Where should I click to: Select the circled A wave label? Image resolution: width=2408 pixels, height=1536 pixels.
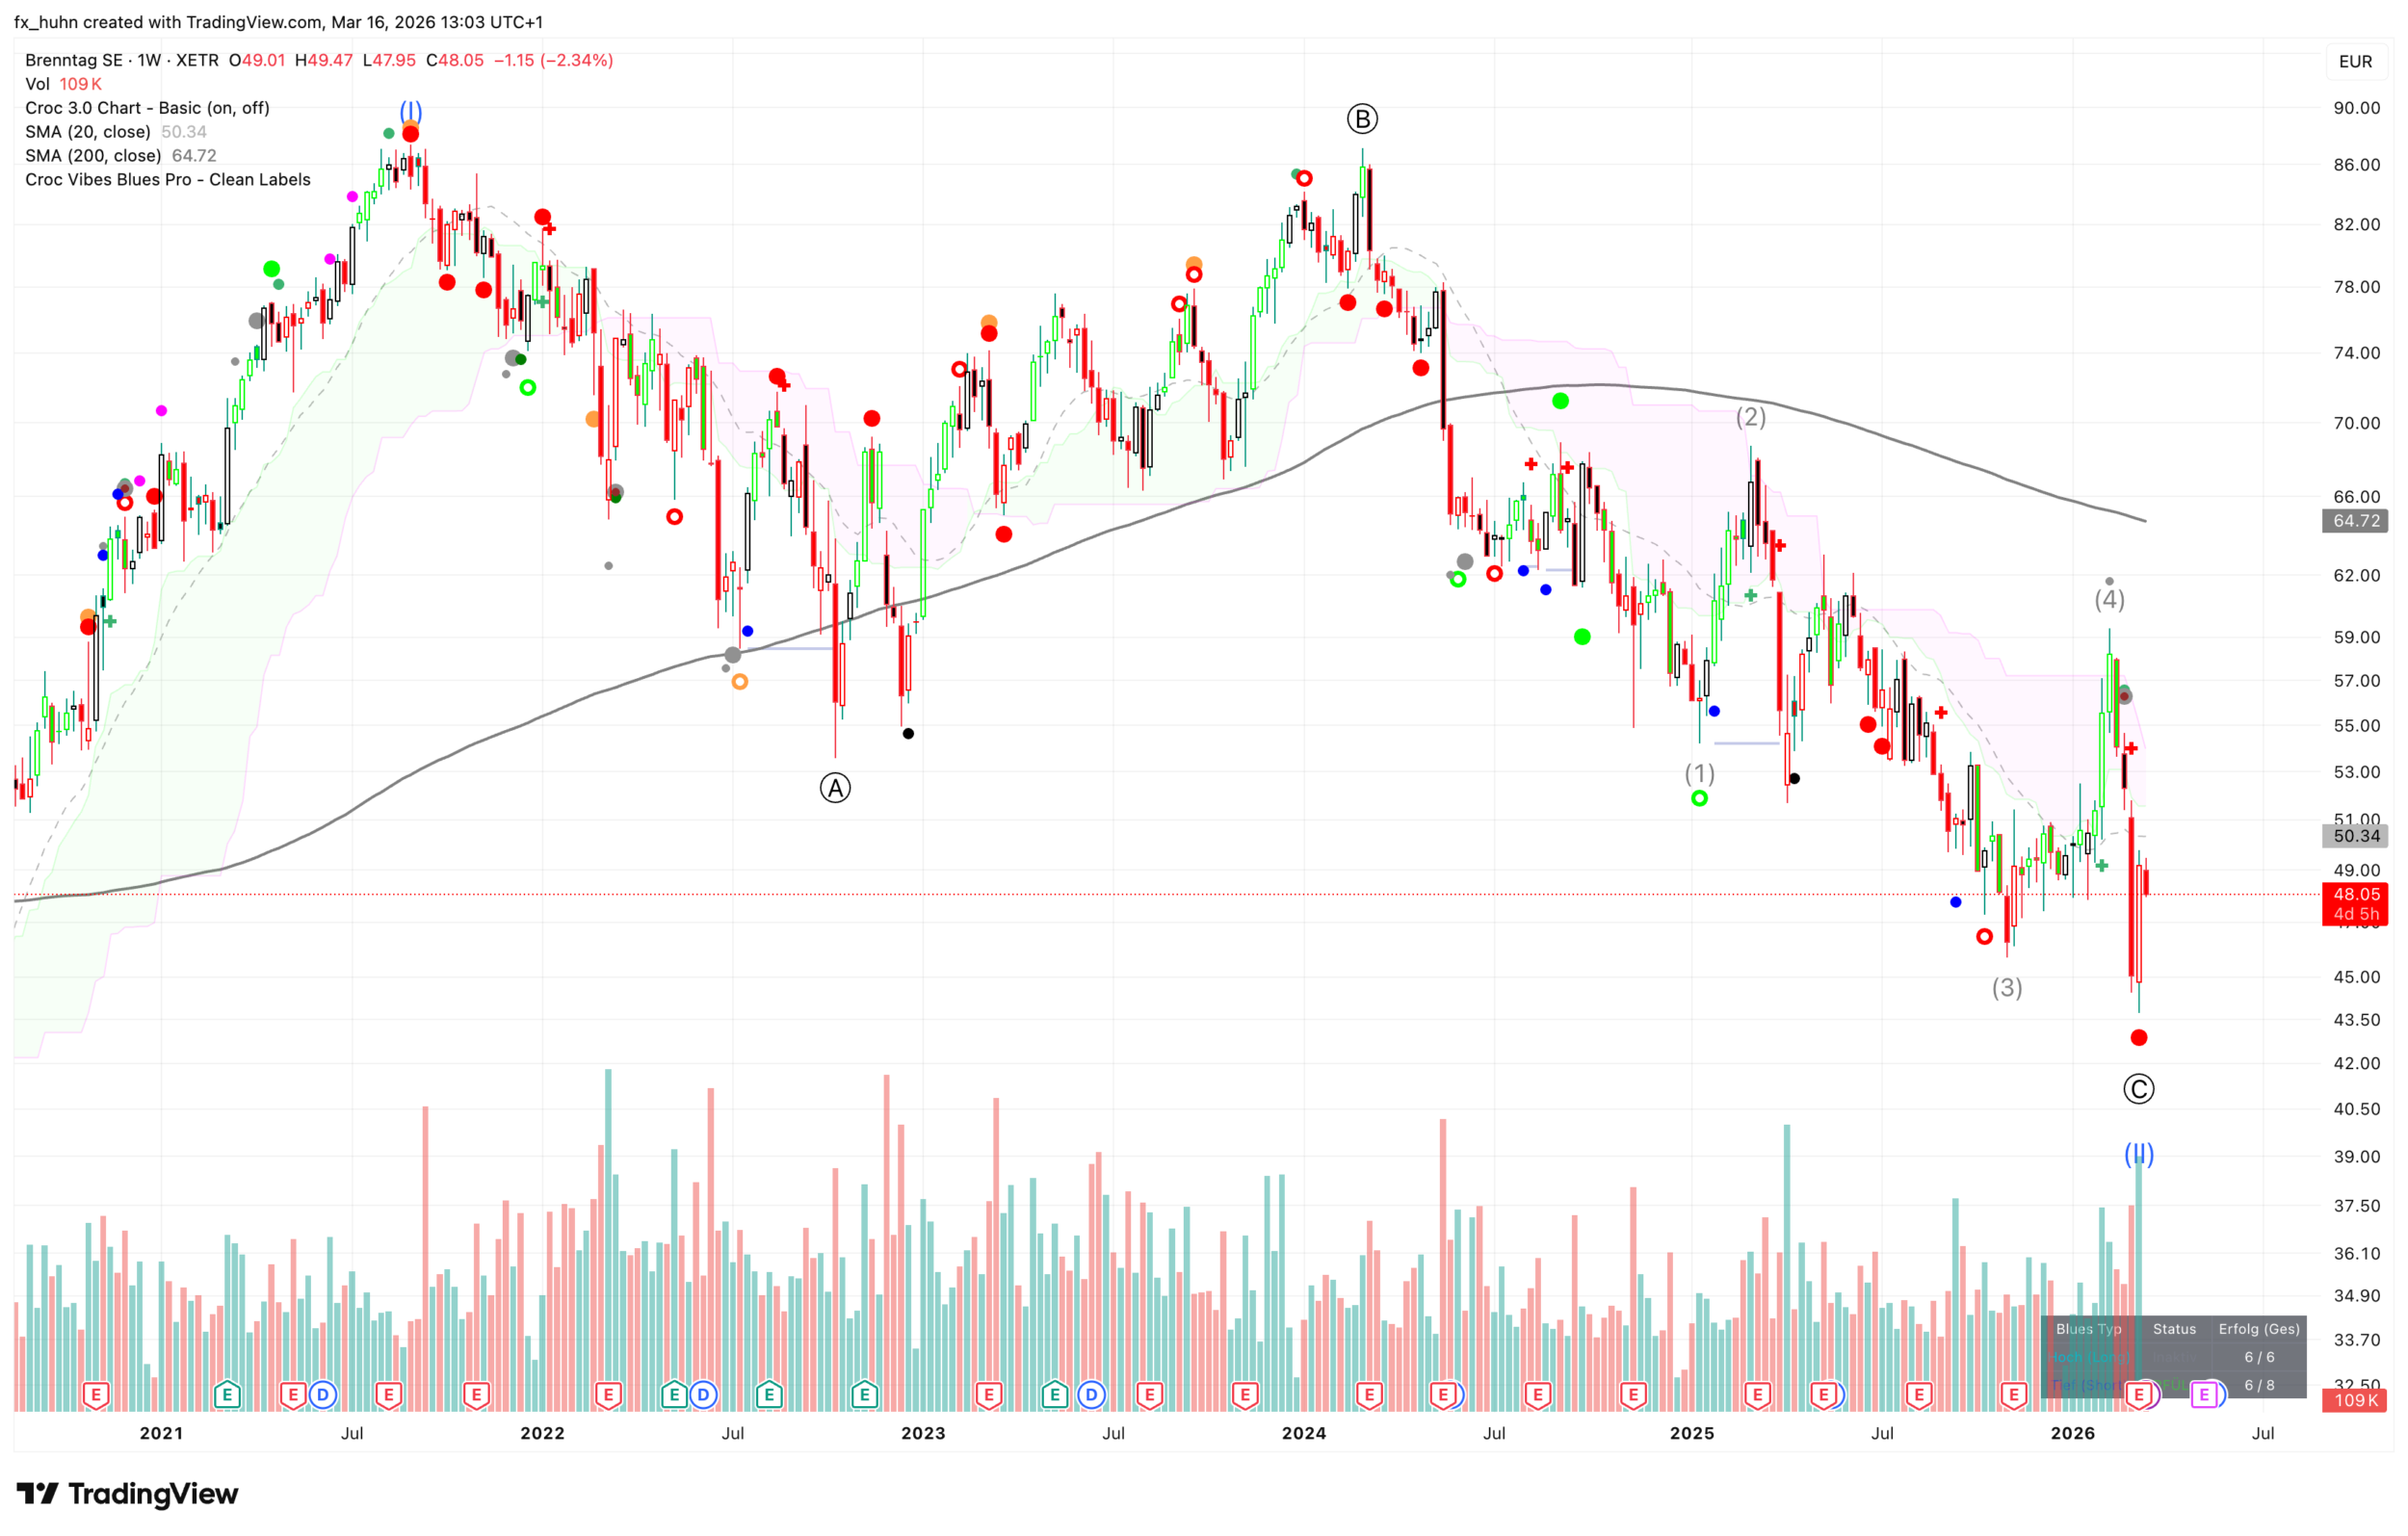(x=835, y=788)
